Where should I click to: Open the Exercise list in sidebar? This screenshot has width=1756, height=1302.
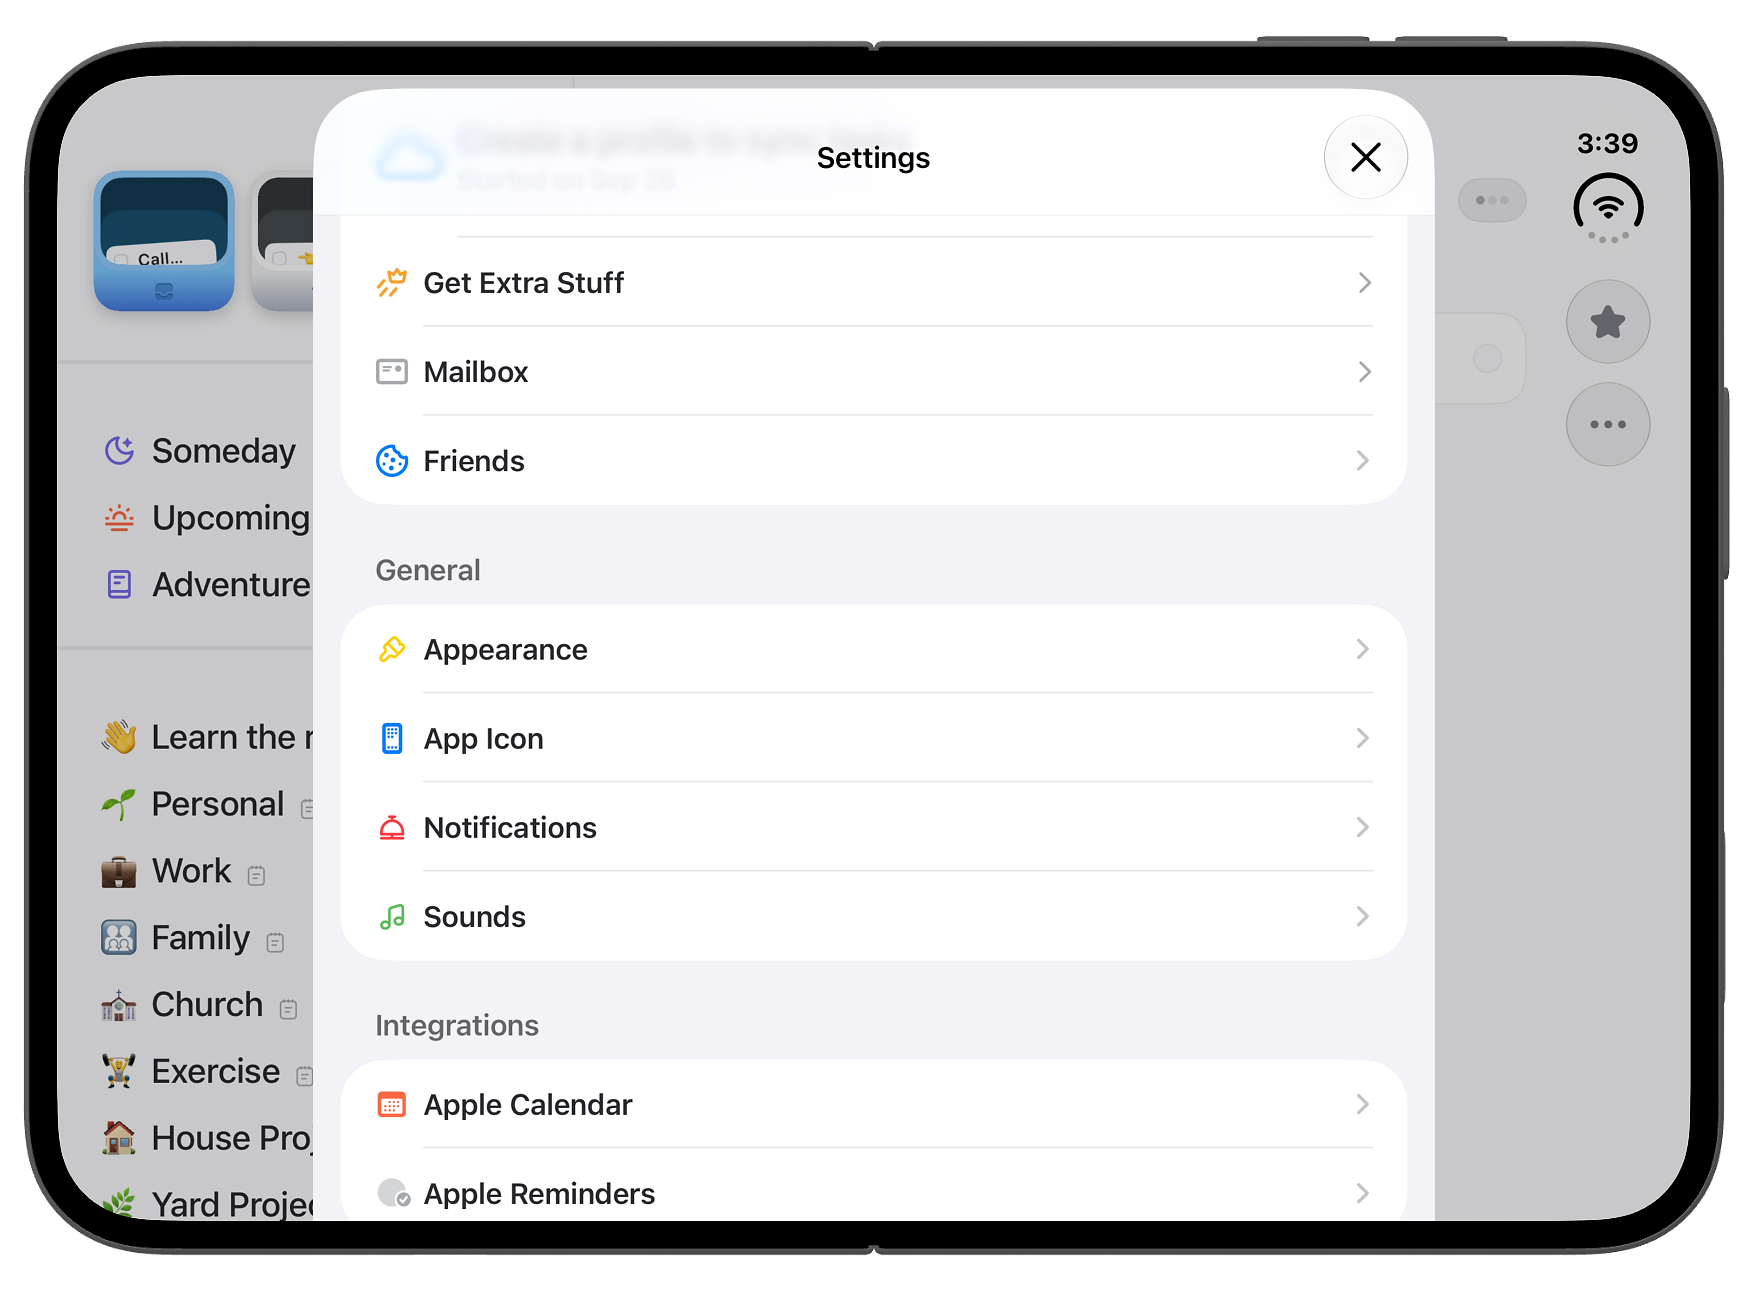[206, 1072]
